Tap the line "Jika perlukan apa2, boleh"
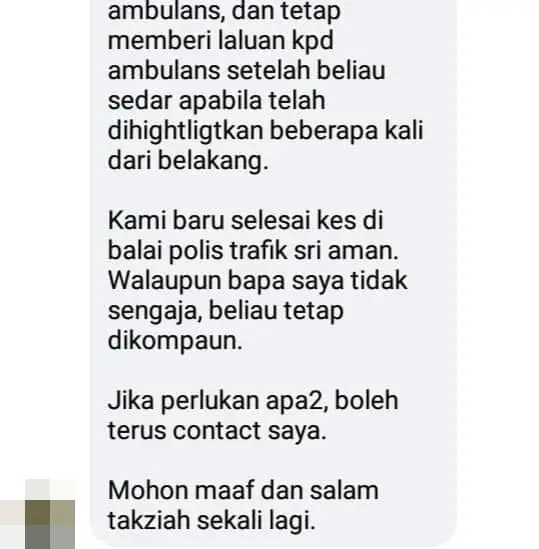This screenshot has width=539, height=549. pos(253,400)
